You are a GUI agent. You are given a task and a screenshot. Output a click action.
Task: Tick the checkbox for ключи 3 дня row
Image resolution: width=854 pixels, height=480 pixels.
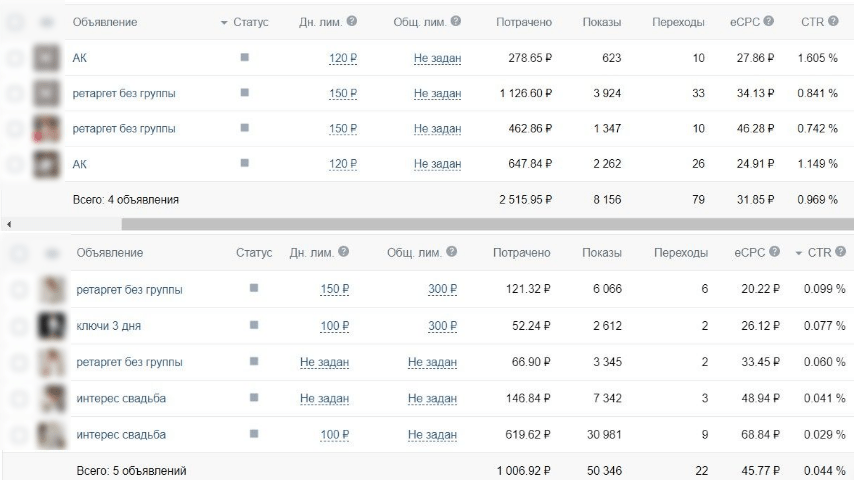tap(19, 326)
